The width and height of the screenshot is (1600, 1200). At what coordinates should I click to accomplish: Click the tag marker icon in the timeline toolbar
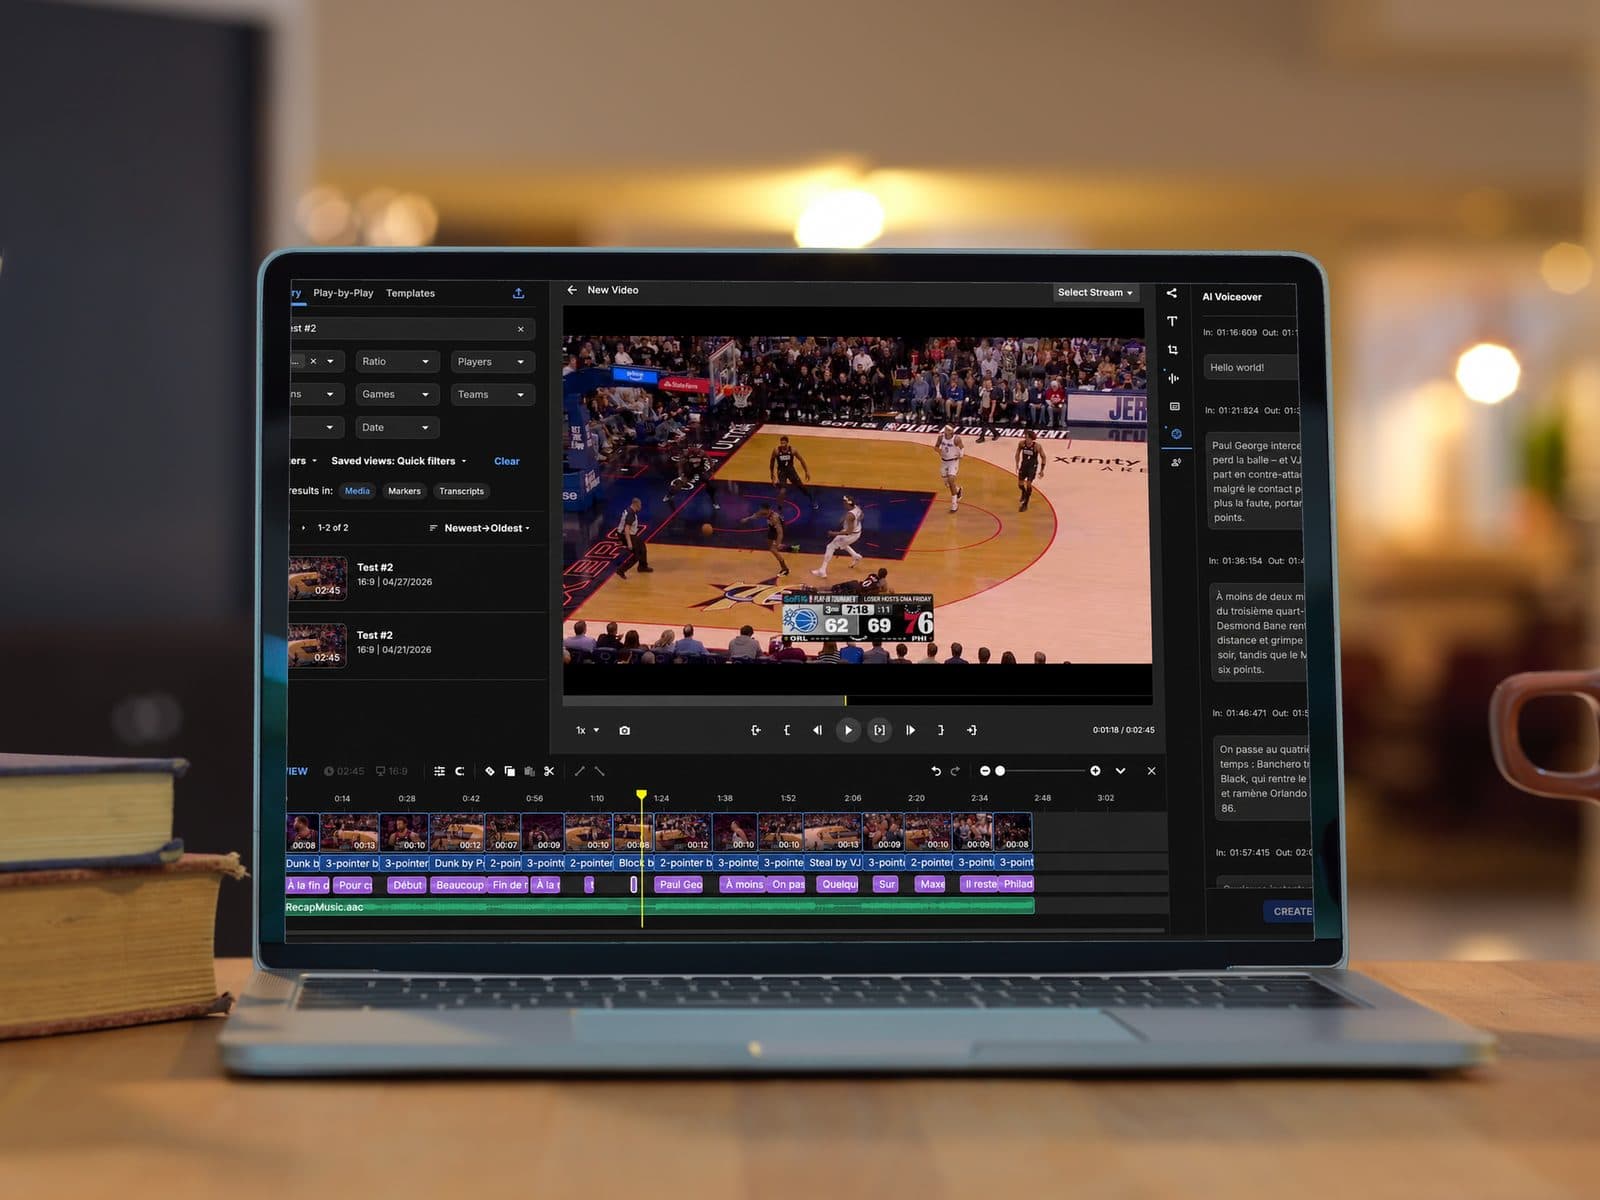(490, 771)
